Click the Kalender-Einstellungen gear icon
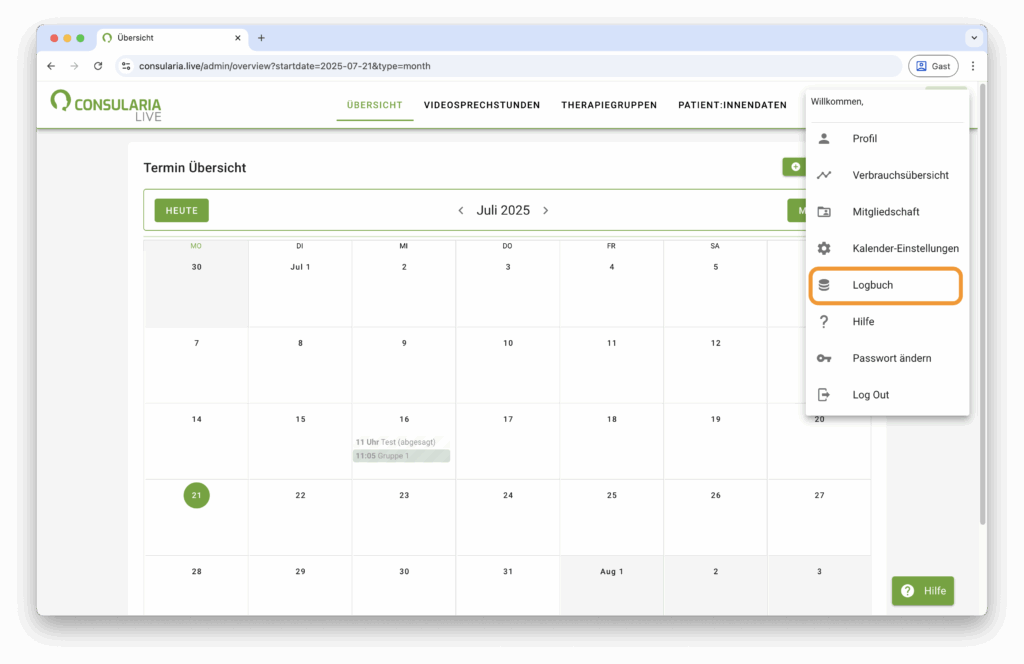 coord(824,248)
